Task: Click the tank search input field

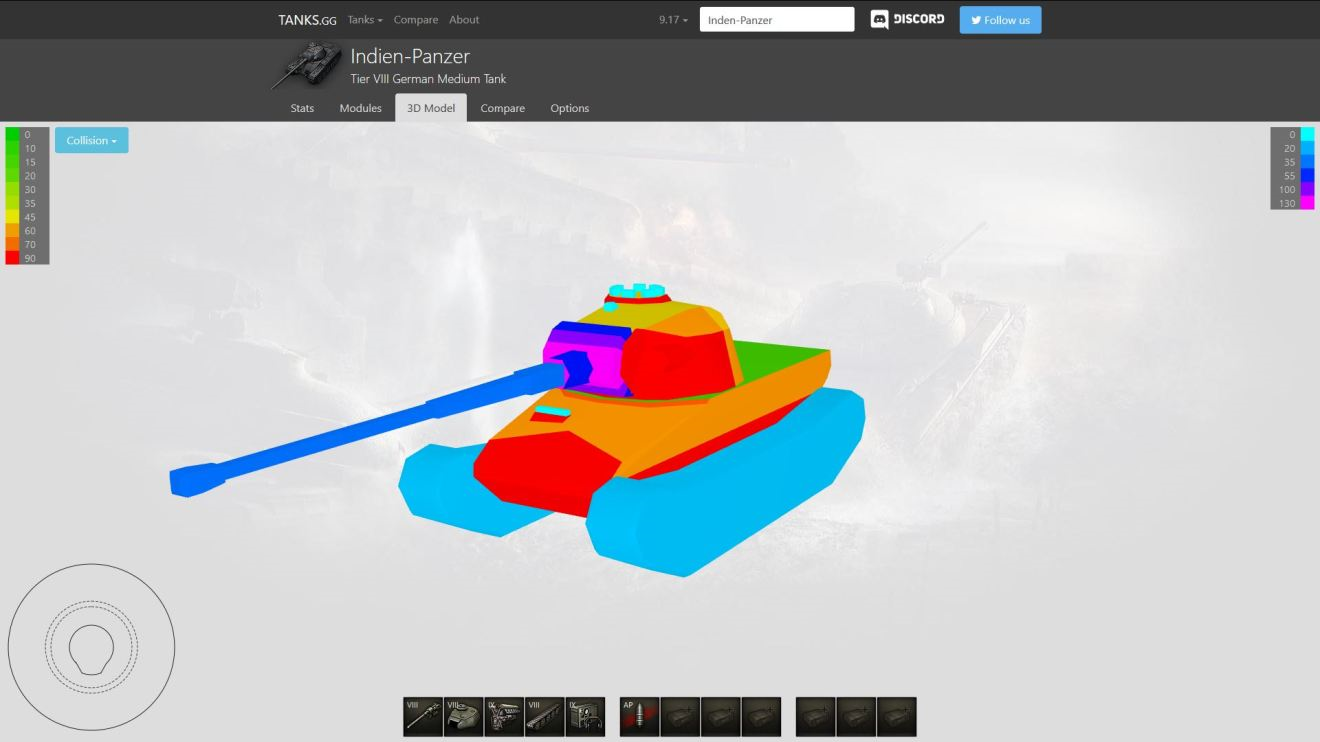Action: [x=777, y=20]
